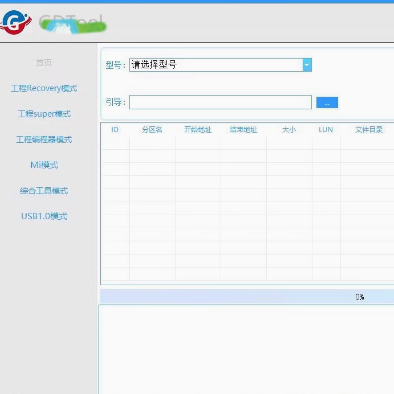Open the 首页 home page
Viewport: 394px width, 394px height.
(44, 63)
